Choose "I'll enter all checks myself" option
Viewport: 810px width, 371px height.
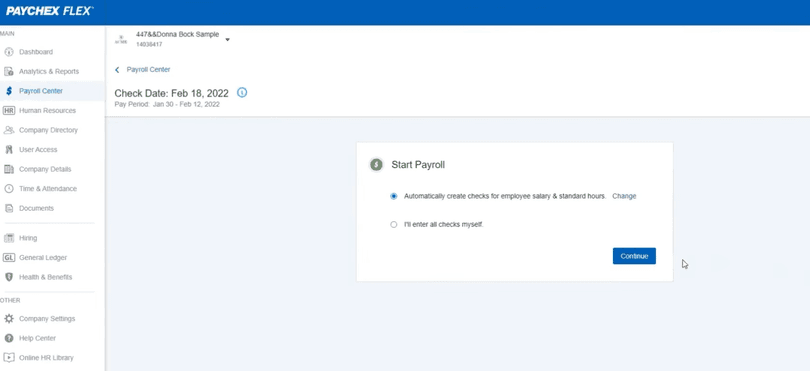(x=394, y=225)
